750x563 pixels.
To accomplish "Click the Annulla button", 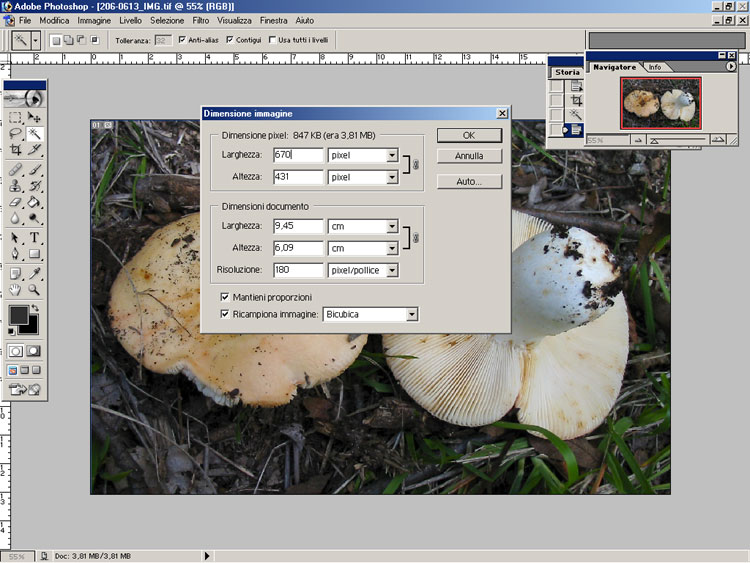I will point(469,156).
